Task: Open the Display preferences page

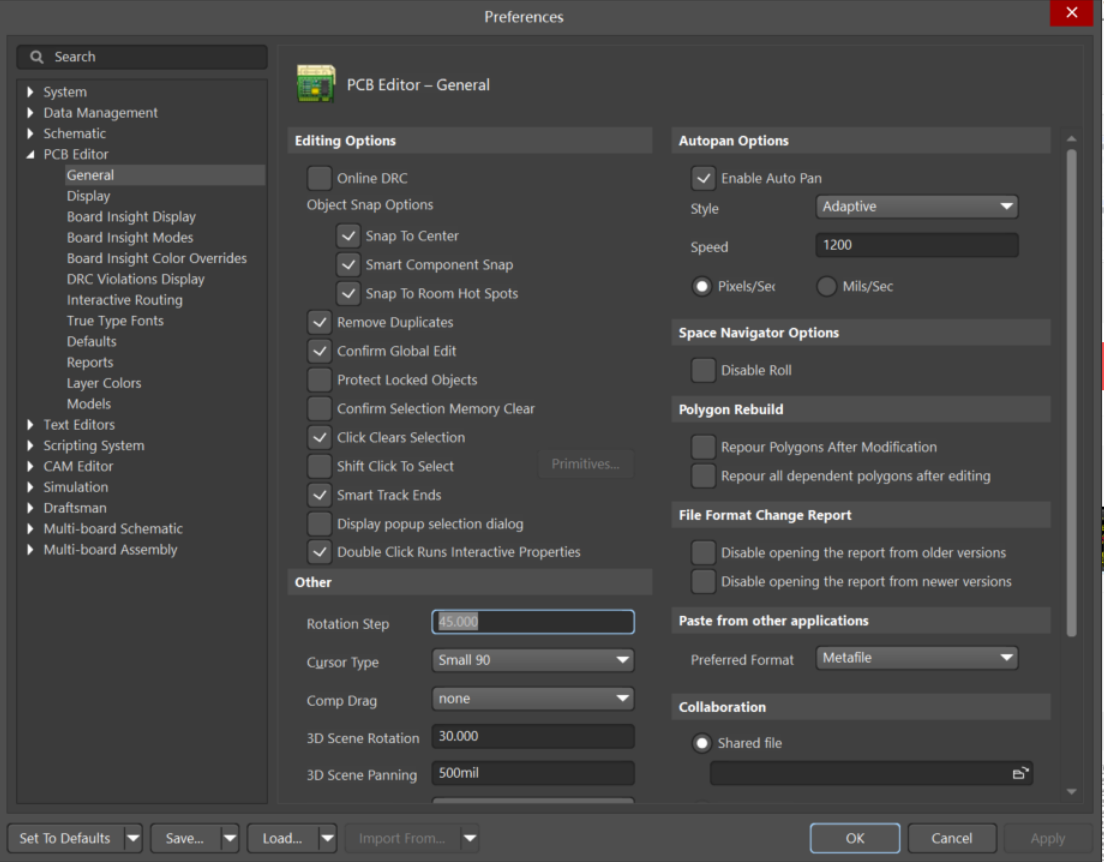Action: [x=89, y=196]
